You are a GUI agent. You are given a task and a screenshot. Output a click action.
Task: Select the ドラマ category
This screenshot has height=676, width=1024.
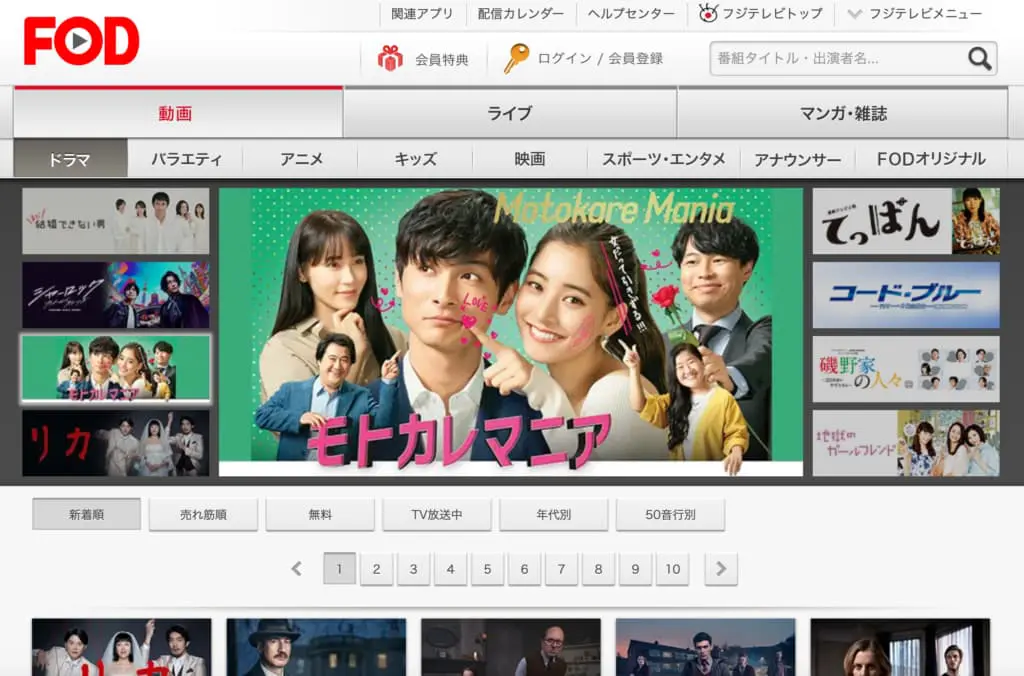[71, 159]
